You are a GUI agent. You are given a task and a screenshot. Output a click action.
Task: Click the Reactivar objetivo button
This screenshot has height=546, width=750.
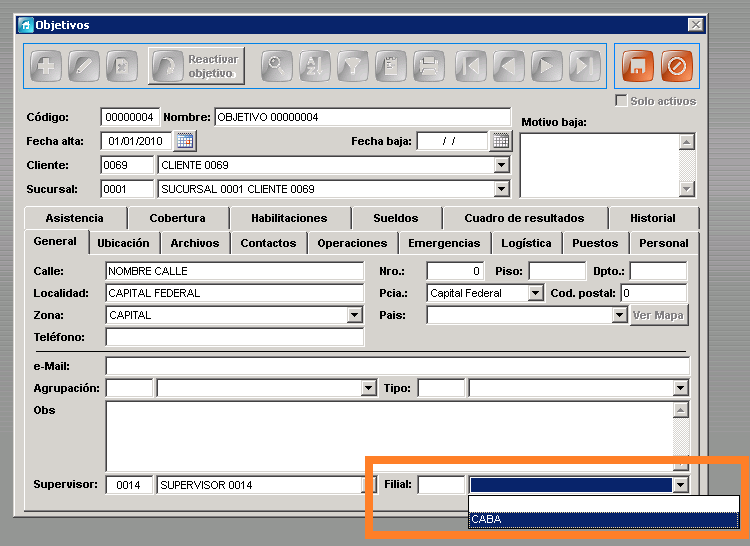pos(196,66)
